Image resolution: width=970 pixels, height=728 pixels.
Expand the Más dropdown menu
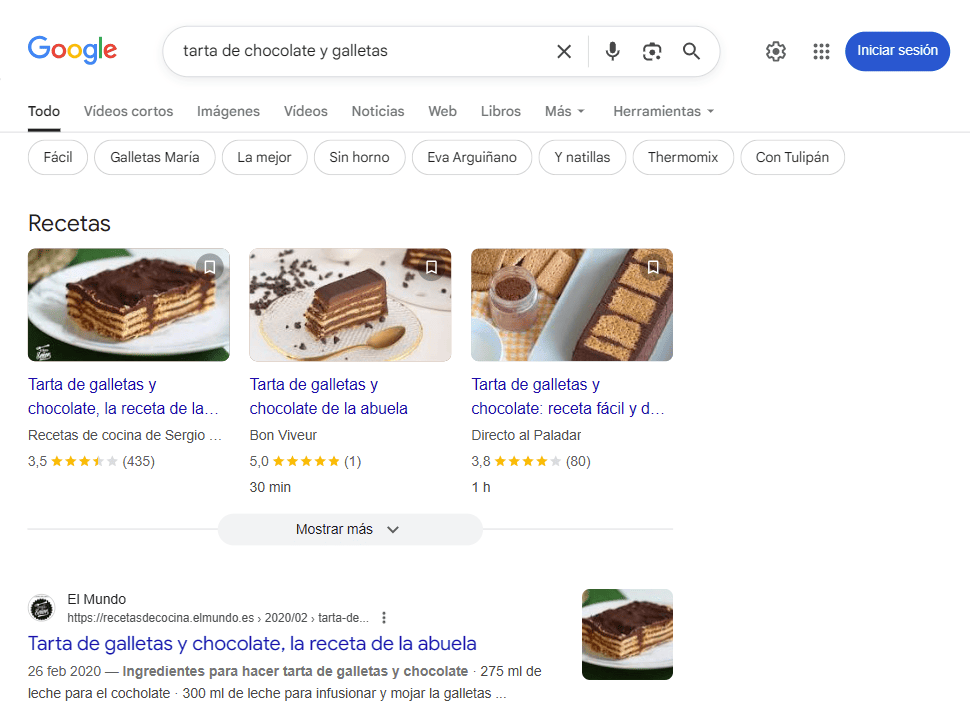coord(565,111)
